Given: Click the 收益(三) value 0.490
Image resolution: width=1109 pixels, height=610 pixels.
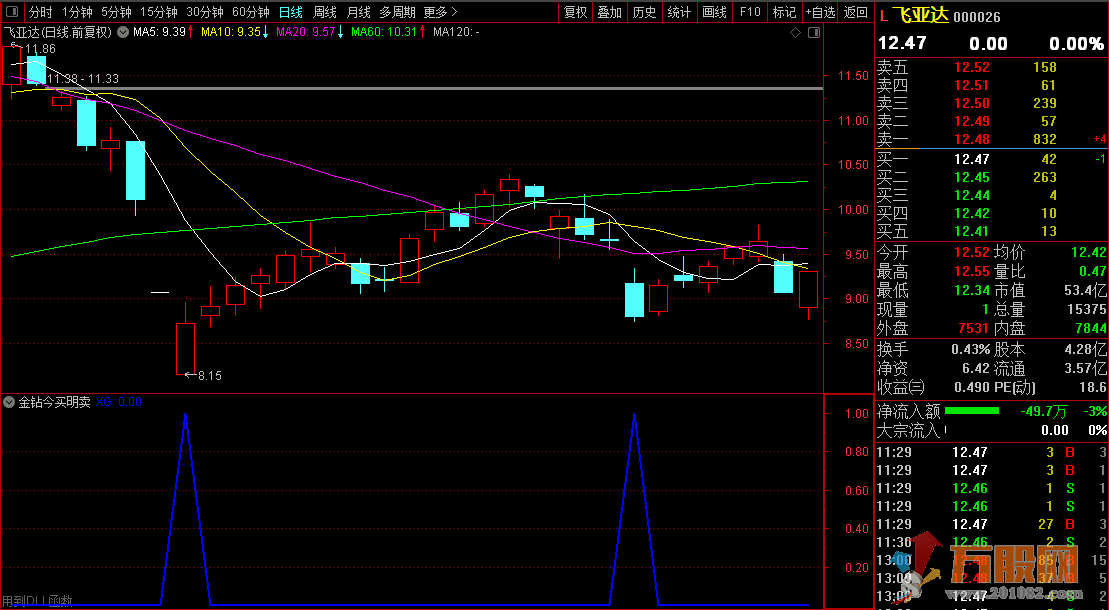Looking at the screenshot, I should (x=970, y=388).
